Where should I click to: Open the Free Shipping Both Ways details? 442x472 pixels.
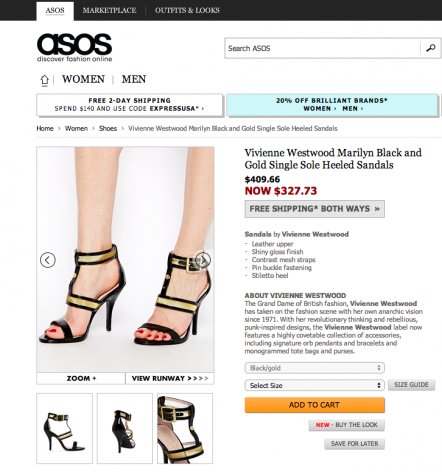pos(314,209)
